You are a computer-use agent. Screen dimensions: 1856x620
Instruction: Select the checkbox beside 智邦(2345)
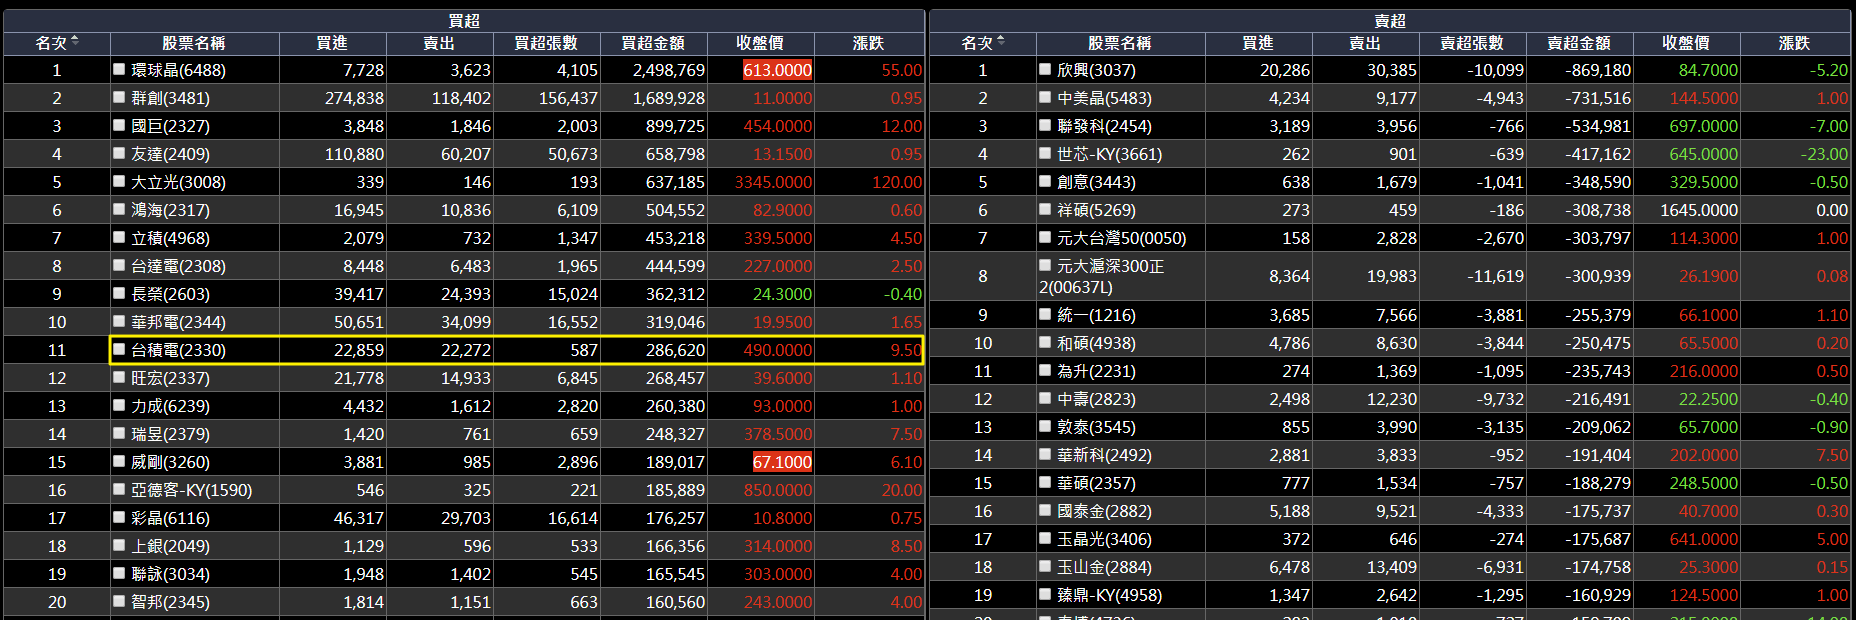119,601
